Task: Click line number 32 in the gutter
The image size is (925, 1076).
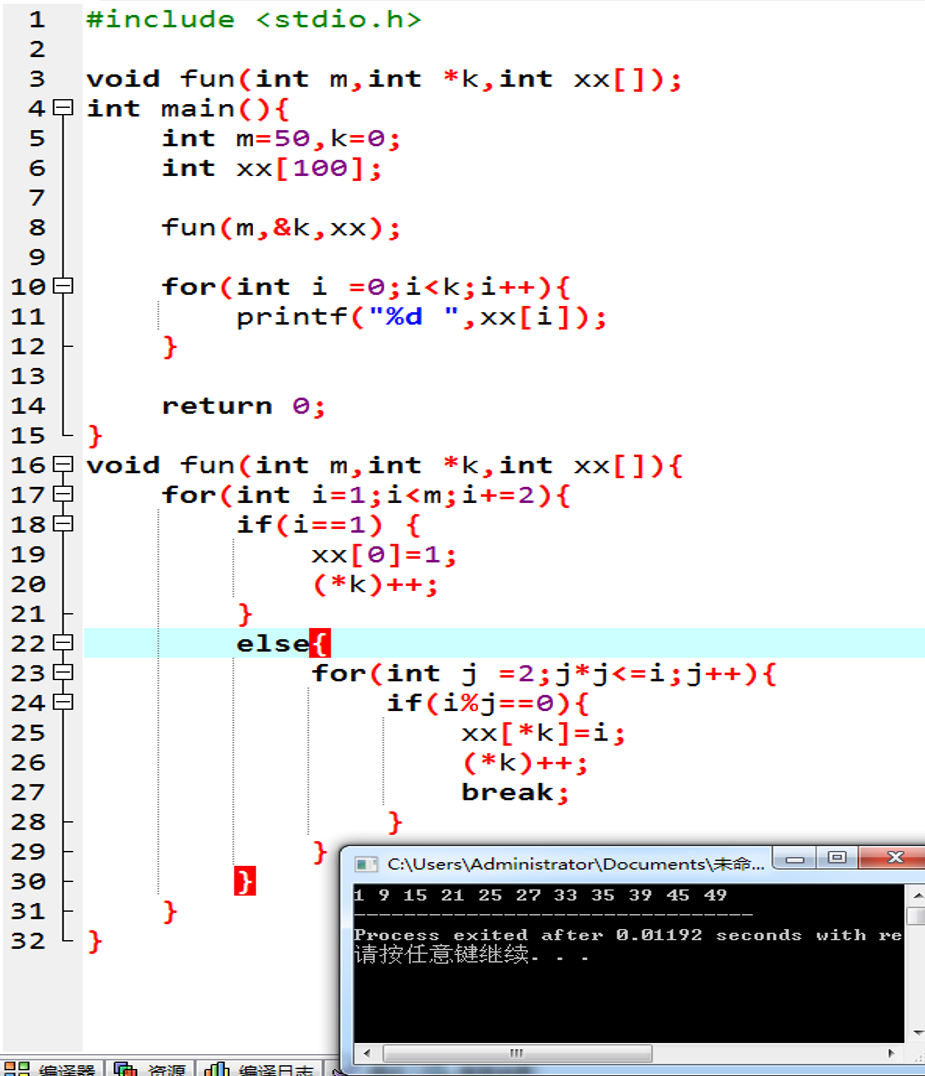Action: pyautogui.click(x=27, y=941)
